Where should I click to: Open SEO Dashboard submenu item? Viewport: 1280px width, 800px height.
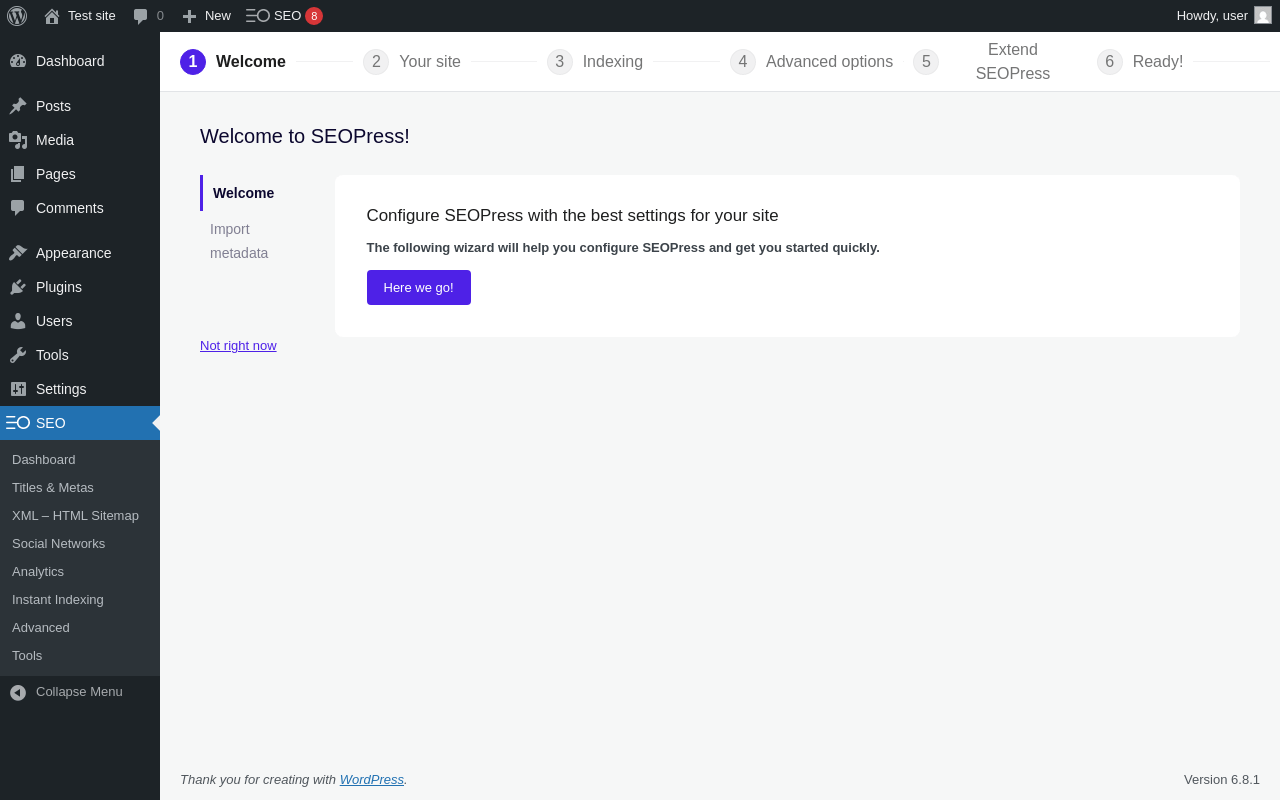44,460
